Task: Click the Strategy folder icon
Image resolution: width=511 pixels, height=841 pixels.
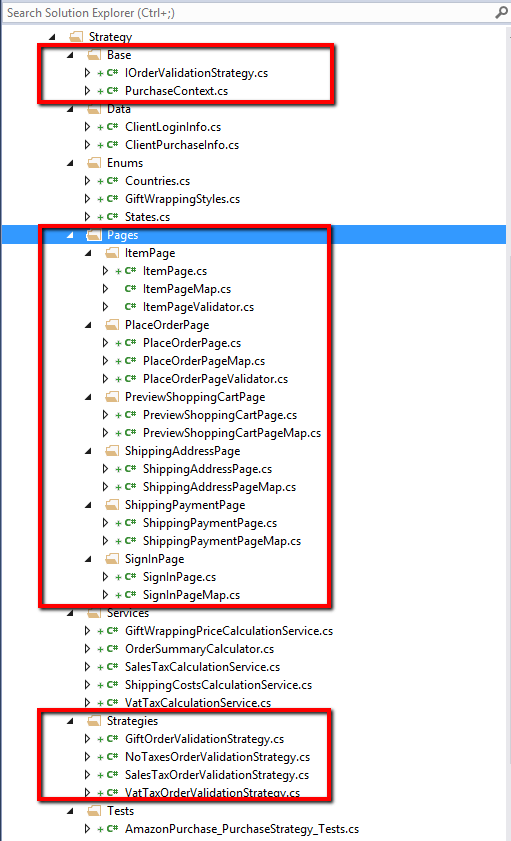Action: [76, 36]
